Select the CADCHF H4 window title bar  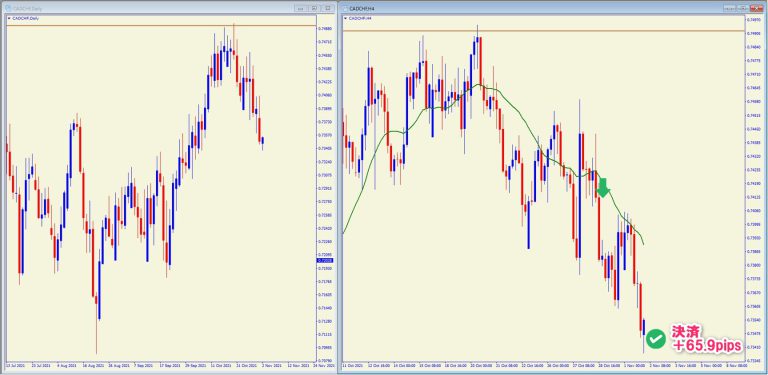click(x=534, y=8)
